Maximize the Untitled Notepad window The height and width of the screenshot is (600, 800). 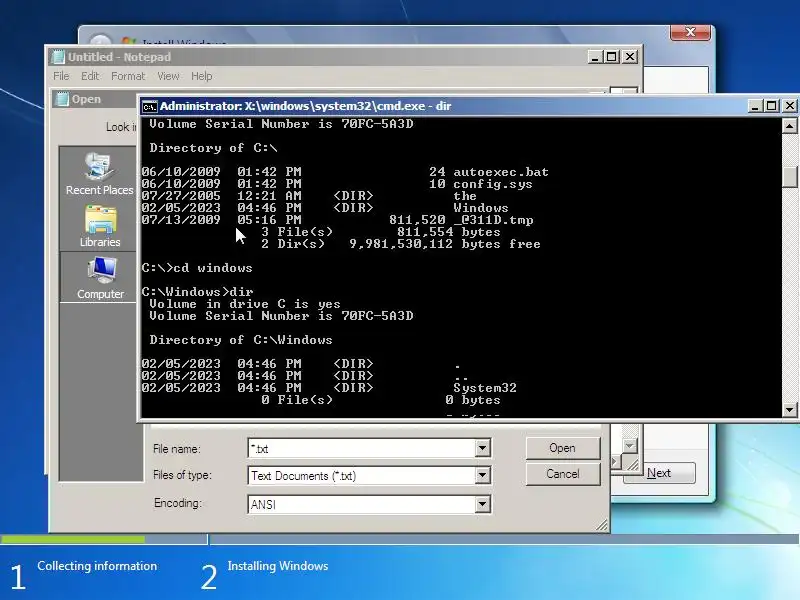(x=612, y=57)
